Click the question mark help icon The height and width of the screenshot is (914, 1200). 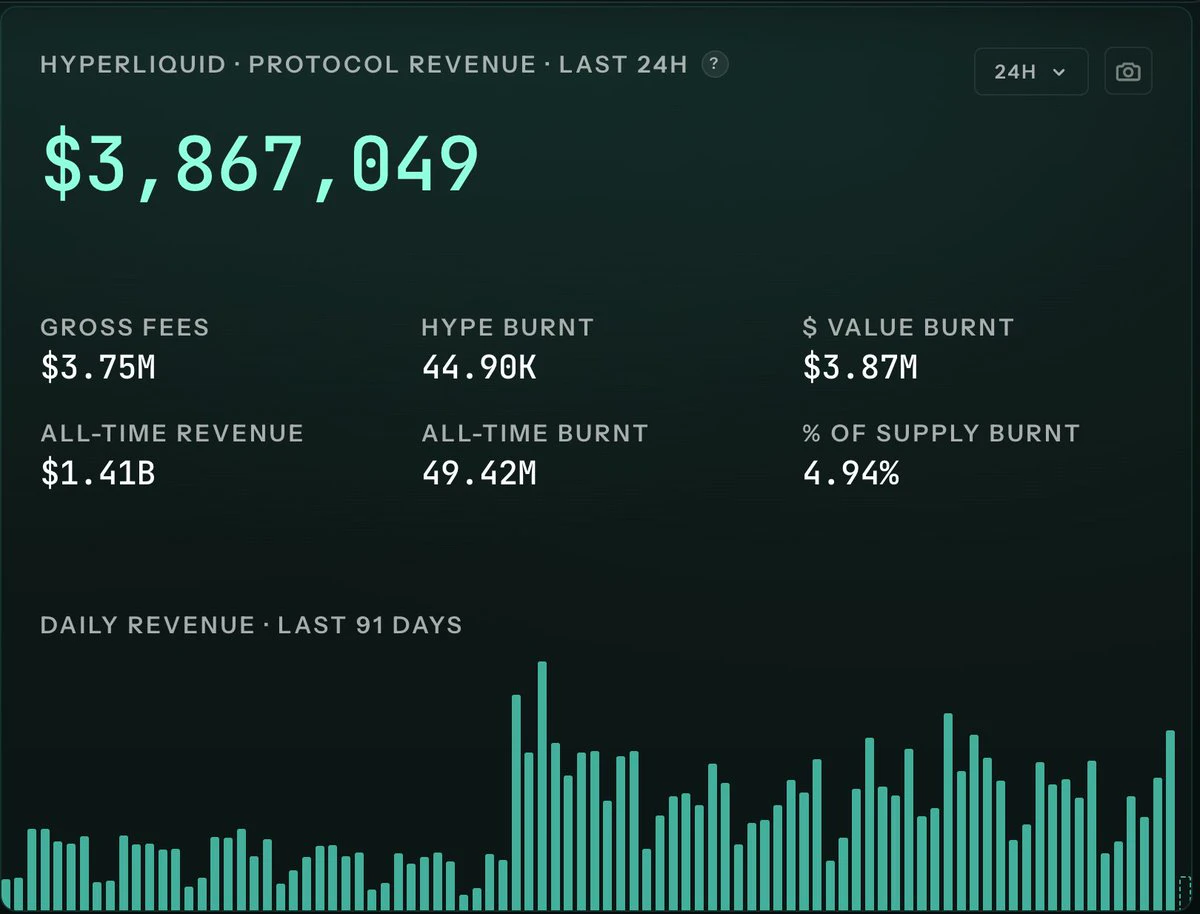pos(714,65)
